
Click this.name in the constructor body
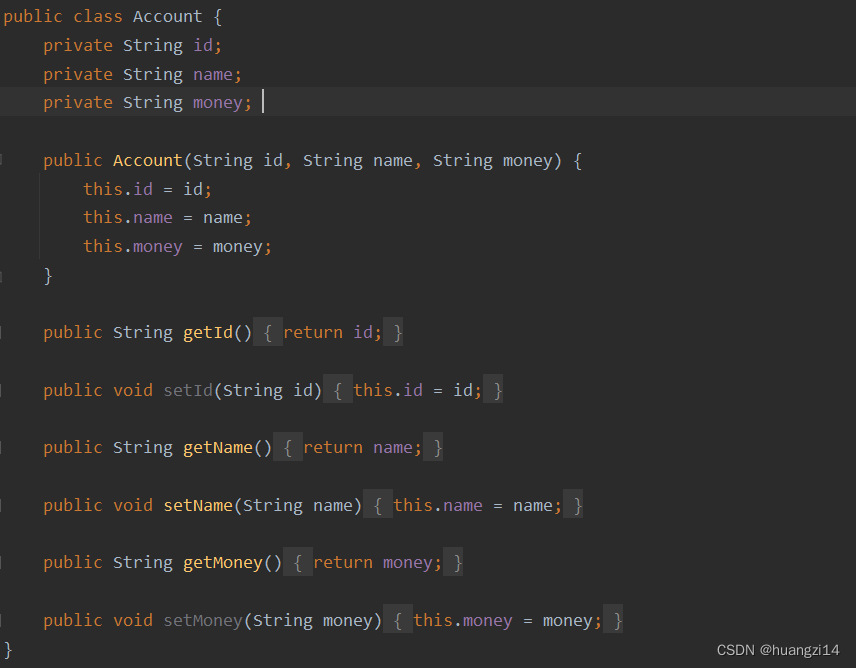coord(128,218)
